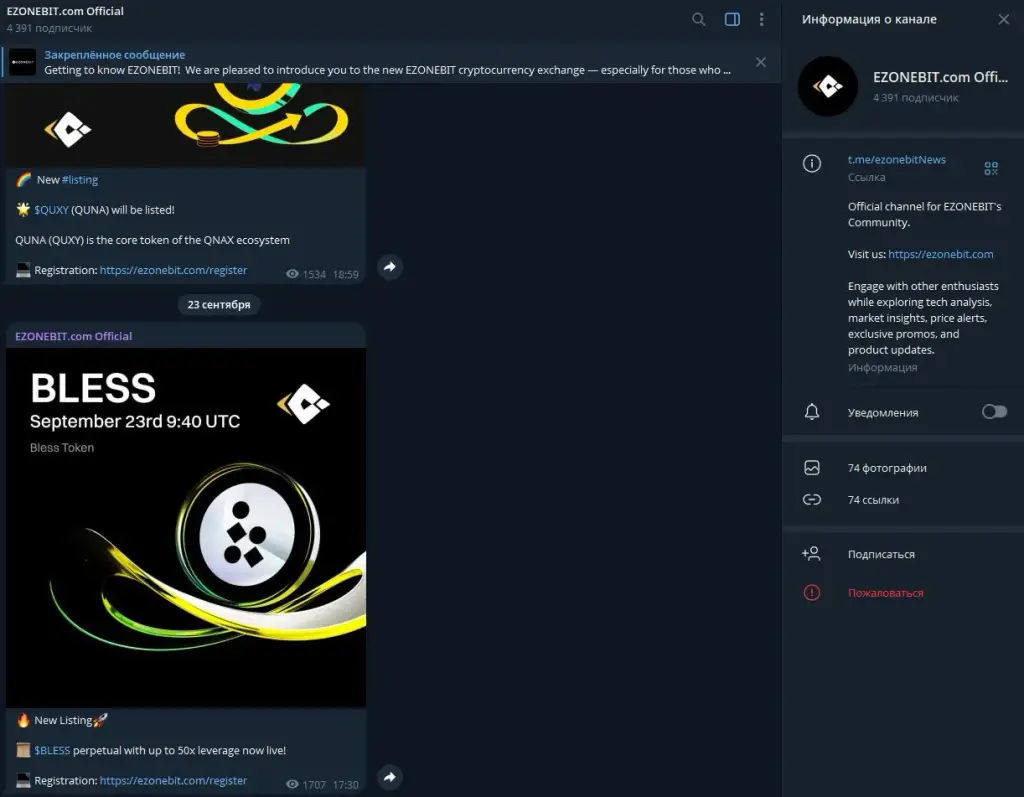Open the t.me/ezonebitNews link
The width and height of the screenshot is (1024, 797).
click(x=896, y=159)
